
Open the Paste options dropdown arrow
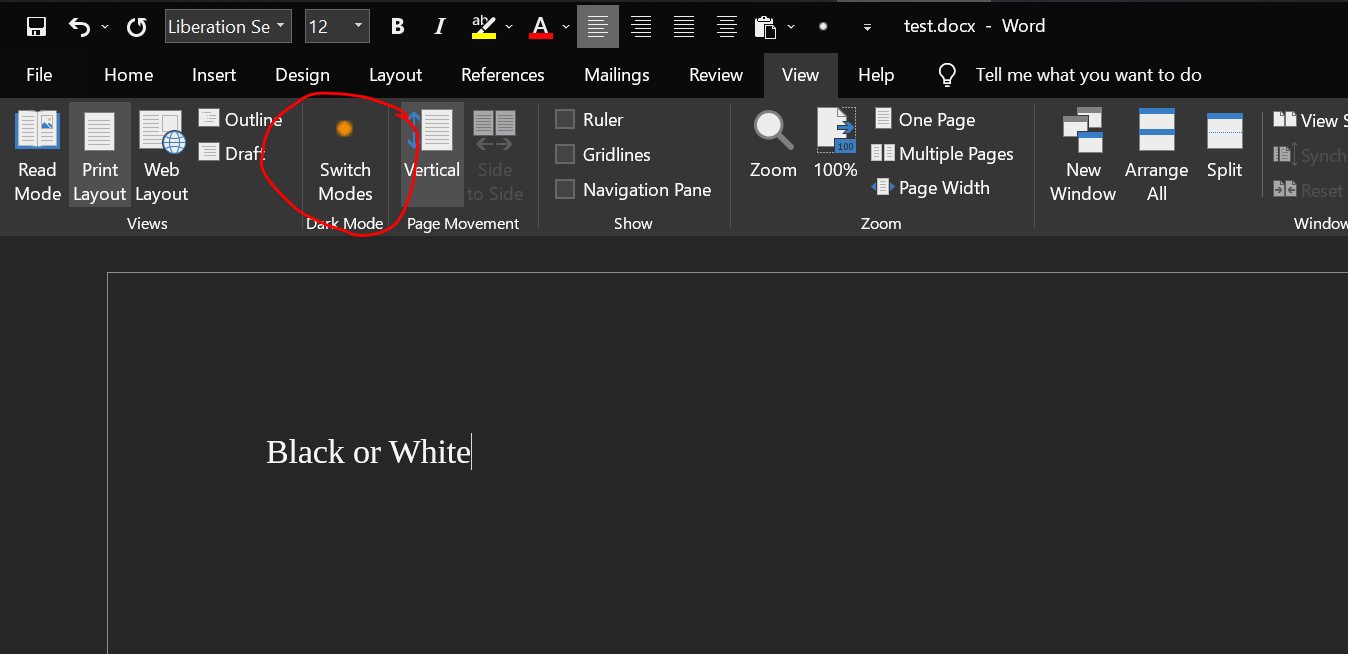click(x=791, y=27)
